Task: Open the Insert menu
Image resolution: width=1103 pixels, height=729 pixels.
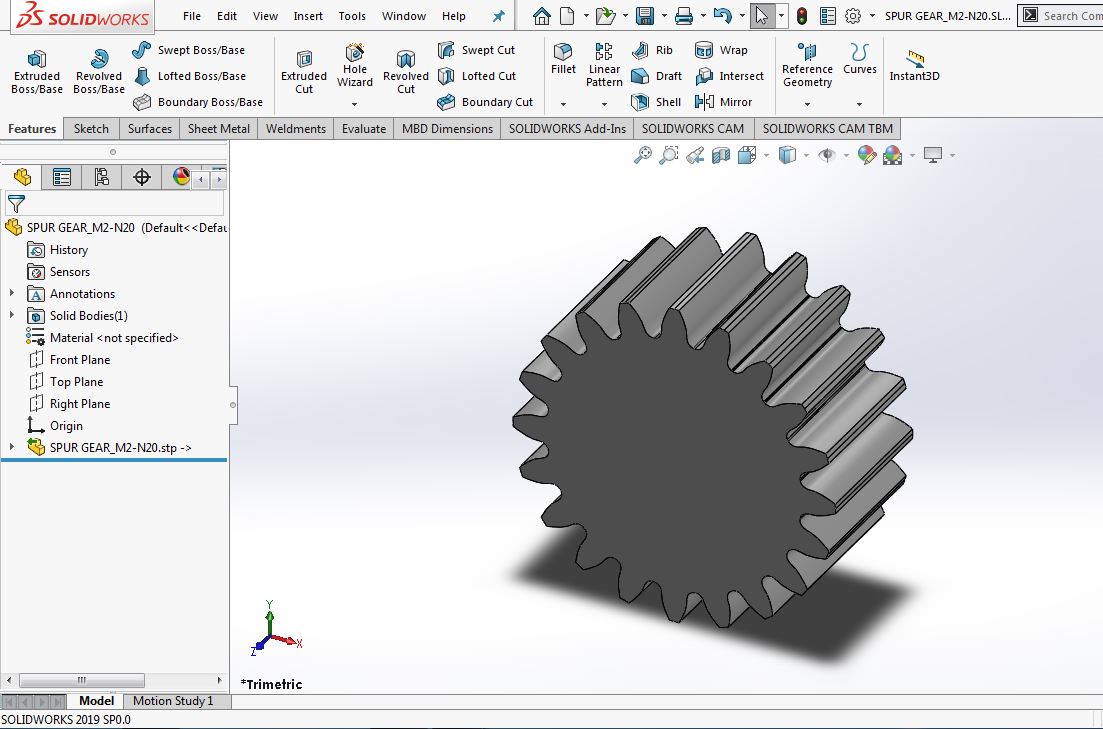Action: pos(308,15)
